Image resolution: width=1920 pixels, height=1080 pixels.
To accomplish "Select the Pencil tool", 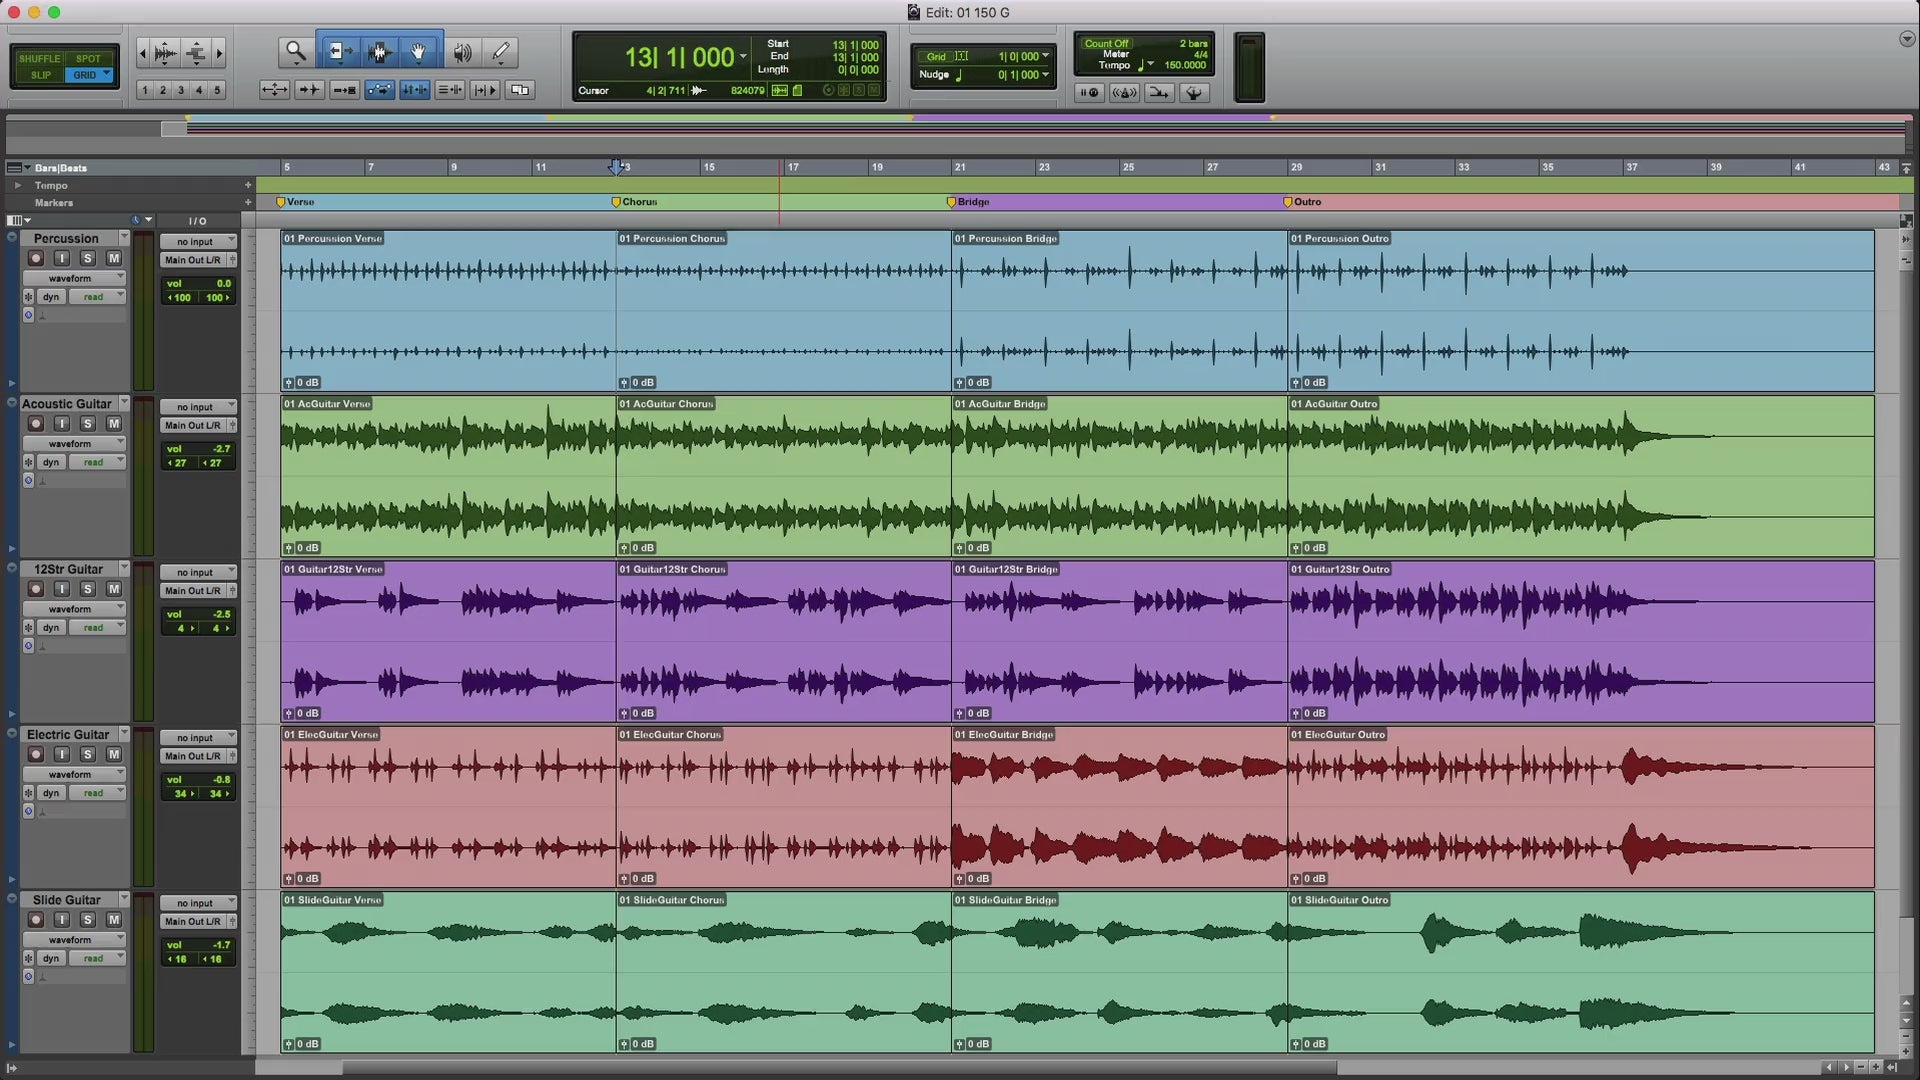I will [501, 51].
